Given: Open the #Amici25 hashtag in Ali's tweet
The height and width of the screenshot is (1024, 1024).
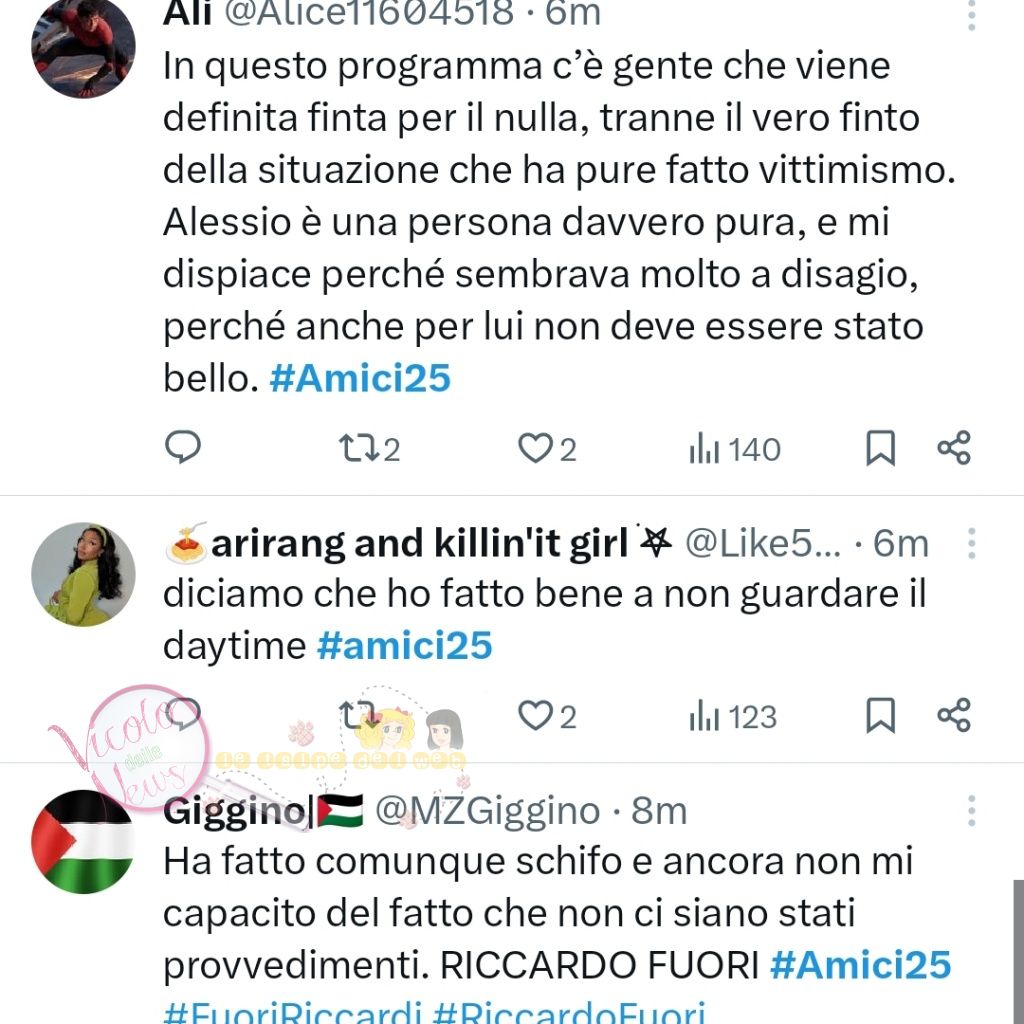Looking at the screenshot, I should [360, 378].
